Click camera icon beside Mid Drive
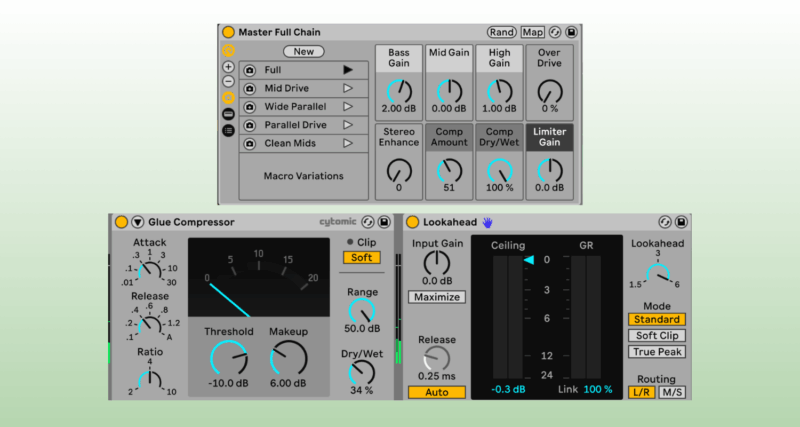This screenshot has width=800, height=427. [x=249, y=89]
